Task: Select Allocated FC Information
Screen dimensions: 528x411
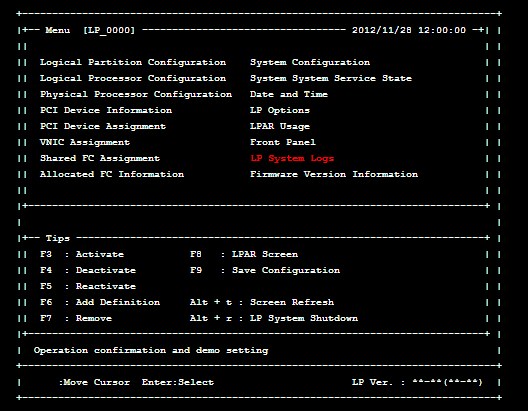Action: click(x=112, y=174)
